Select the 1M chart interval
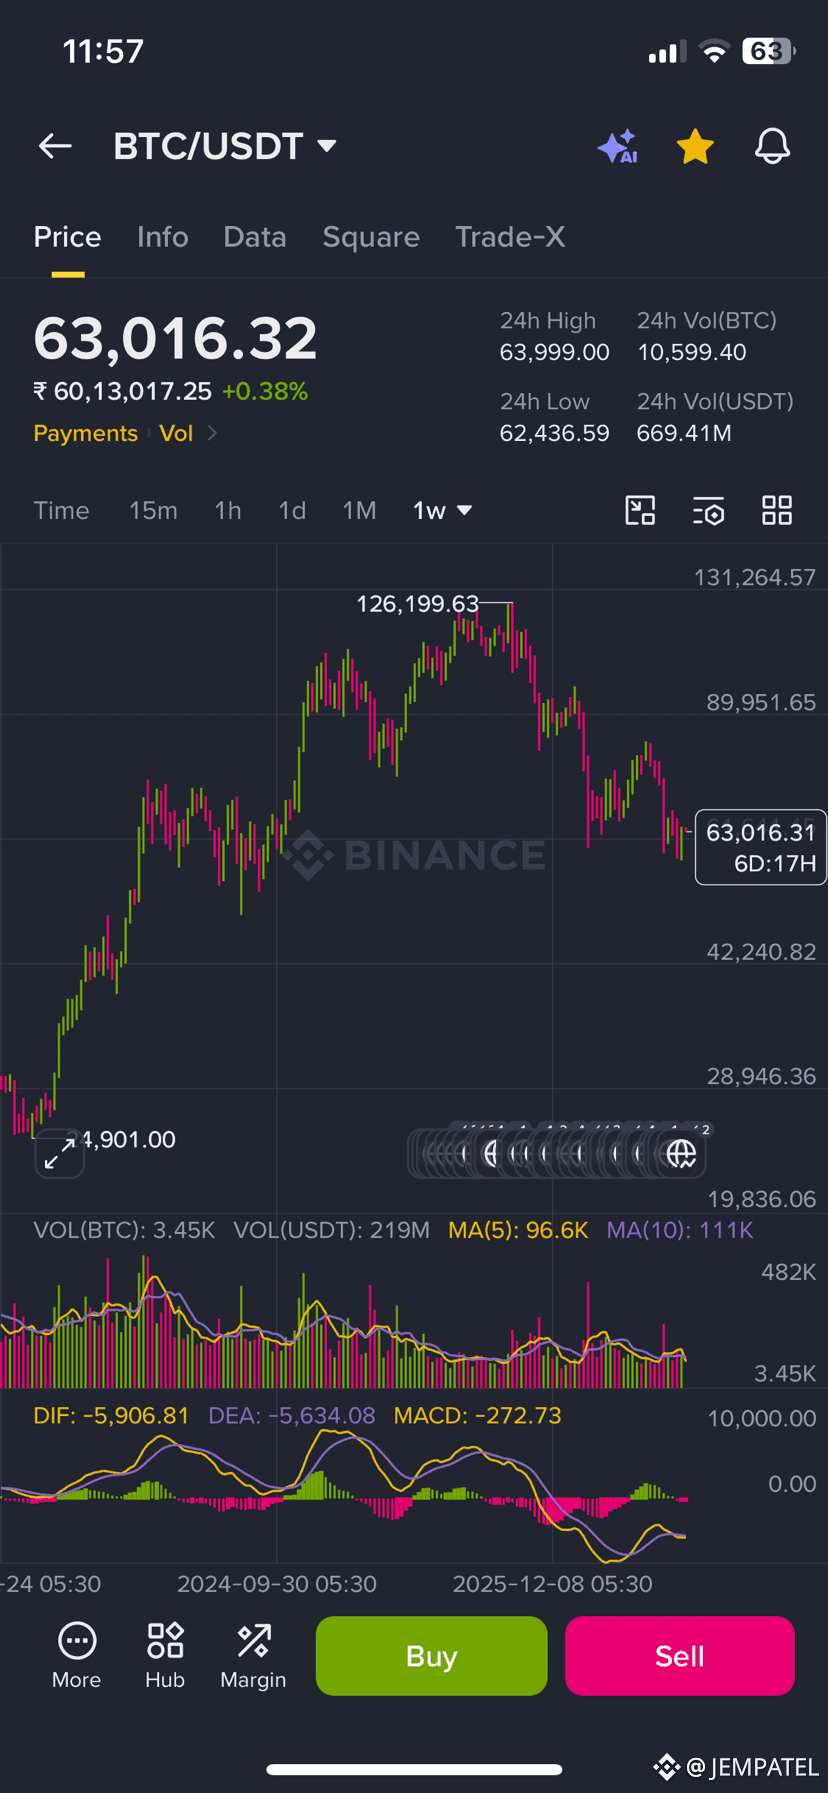The height and width of the screenshot is (1793, 828). (x=359, y=511)
